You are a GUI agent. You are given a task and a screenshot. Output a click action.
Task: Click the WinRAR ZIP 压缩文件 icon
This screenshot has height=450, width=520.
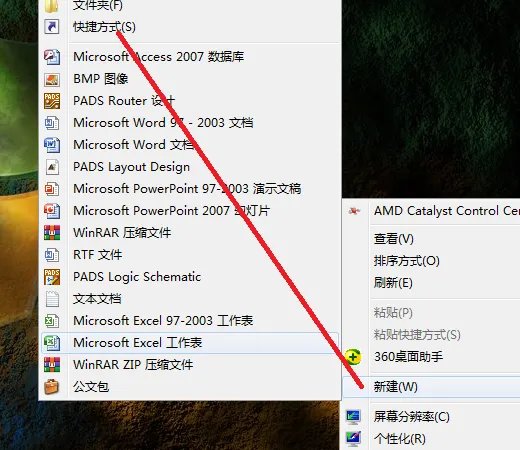point(52,365)
